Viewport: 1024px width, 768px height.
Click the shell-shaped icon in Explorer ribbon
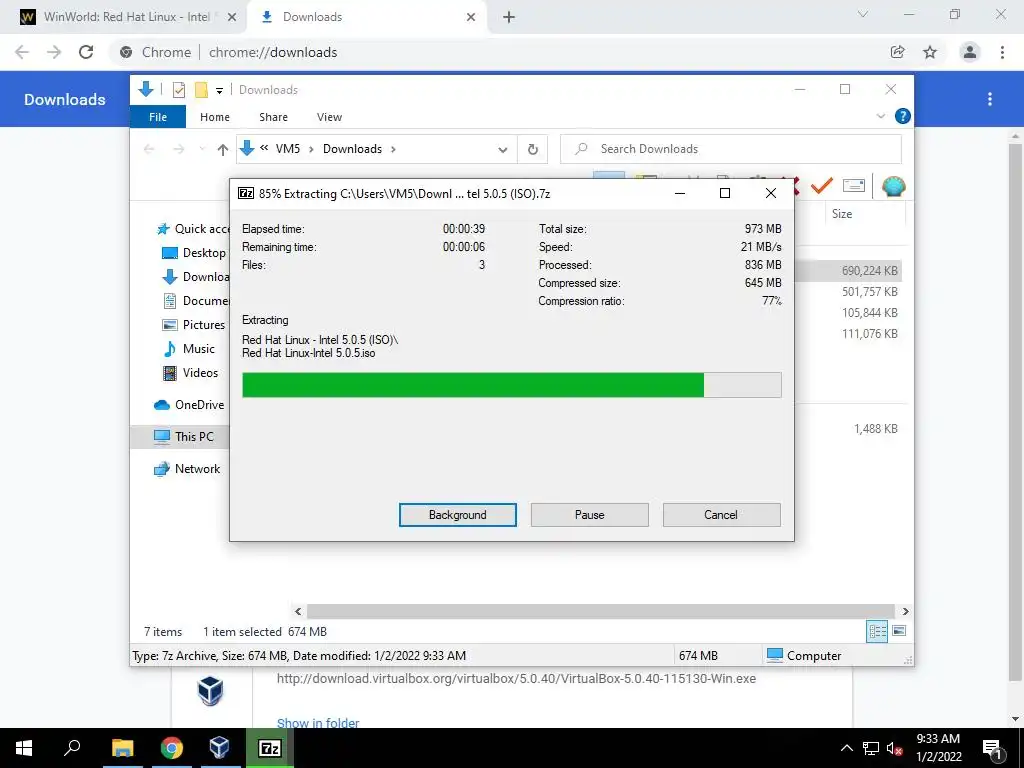pos(893,187)
